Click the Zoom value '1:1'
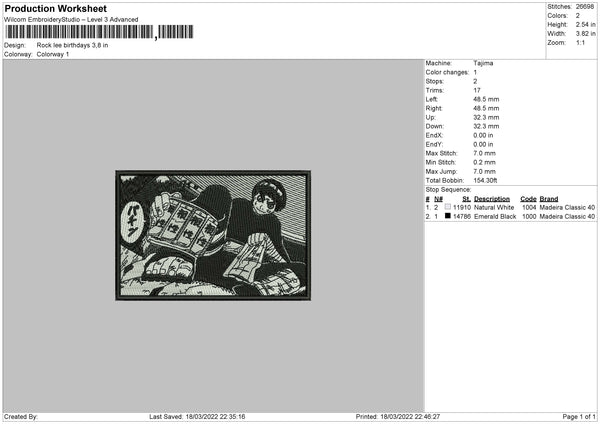Screen dimensions: 600x424 point(580,42)
